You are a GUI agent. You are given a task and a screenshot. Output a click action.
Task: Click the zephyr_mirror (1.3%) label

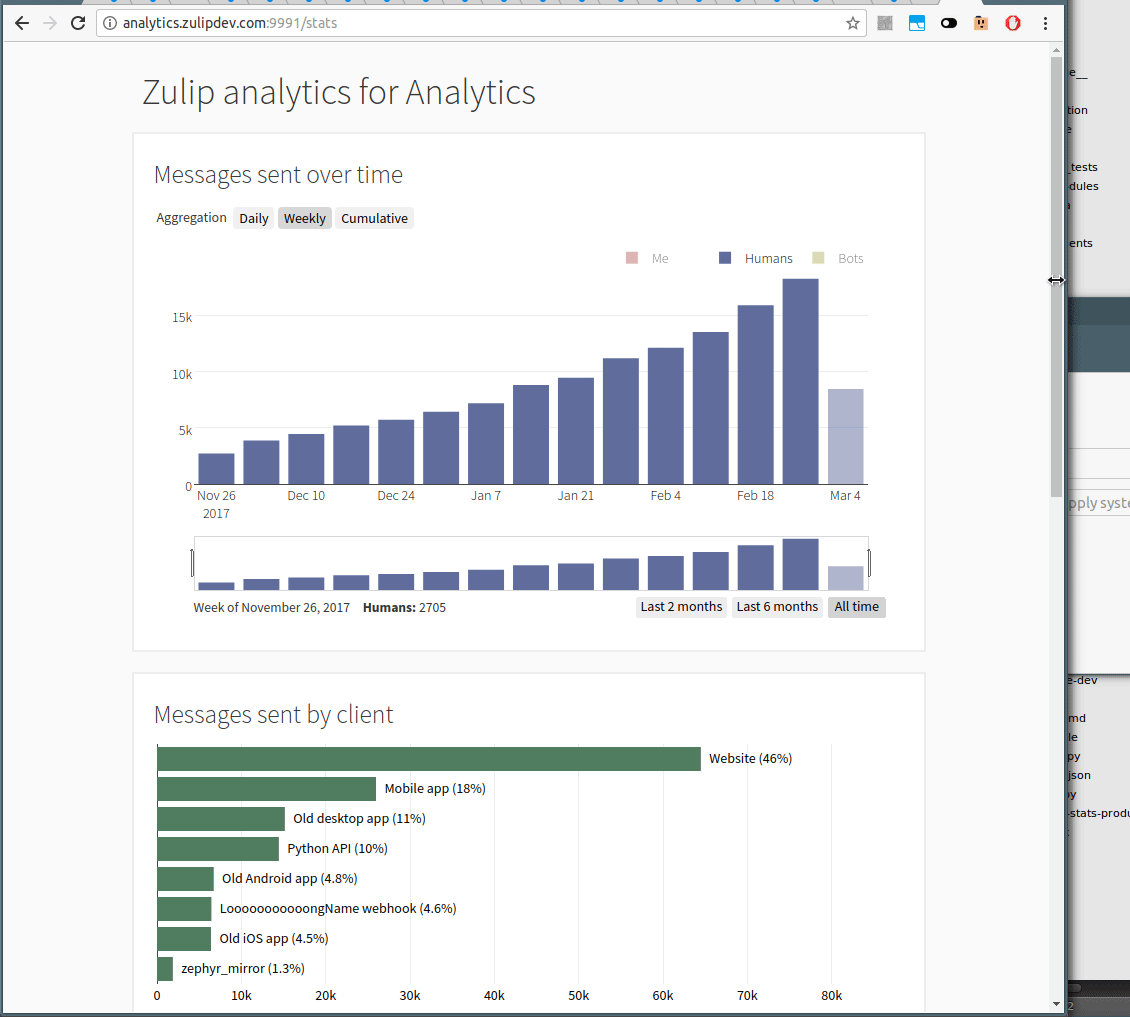tap(243, 969)
